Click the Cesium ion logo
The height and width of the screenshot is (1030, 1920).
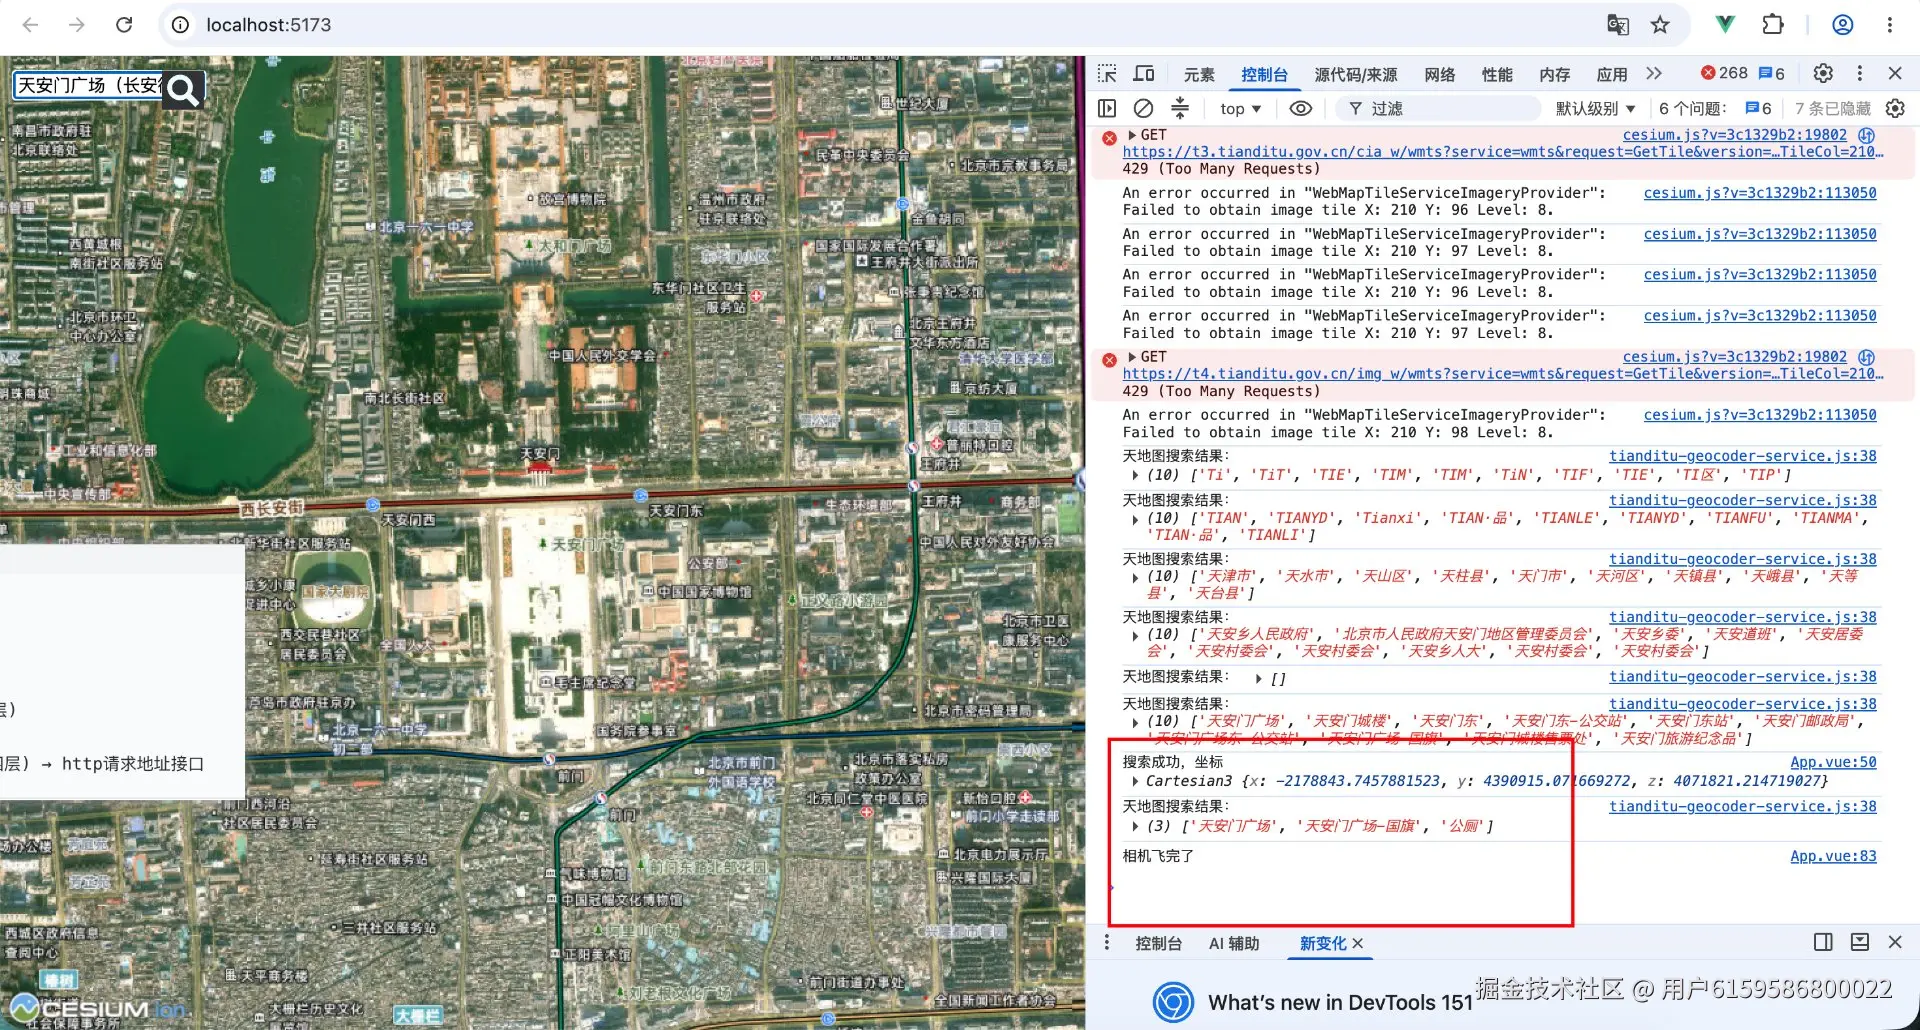pyautogui.click(x=97, y=1008)
